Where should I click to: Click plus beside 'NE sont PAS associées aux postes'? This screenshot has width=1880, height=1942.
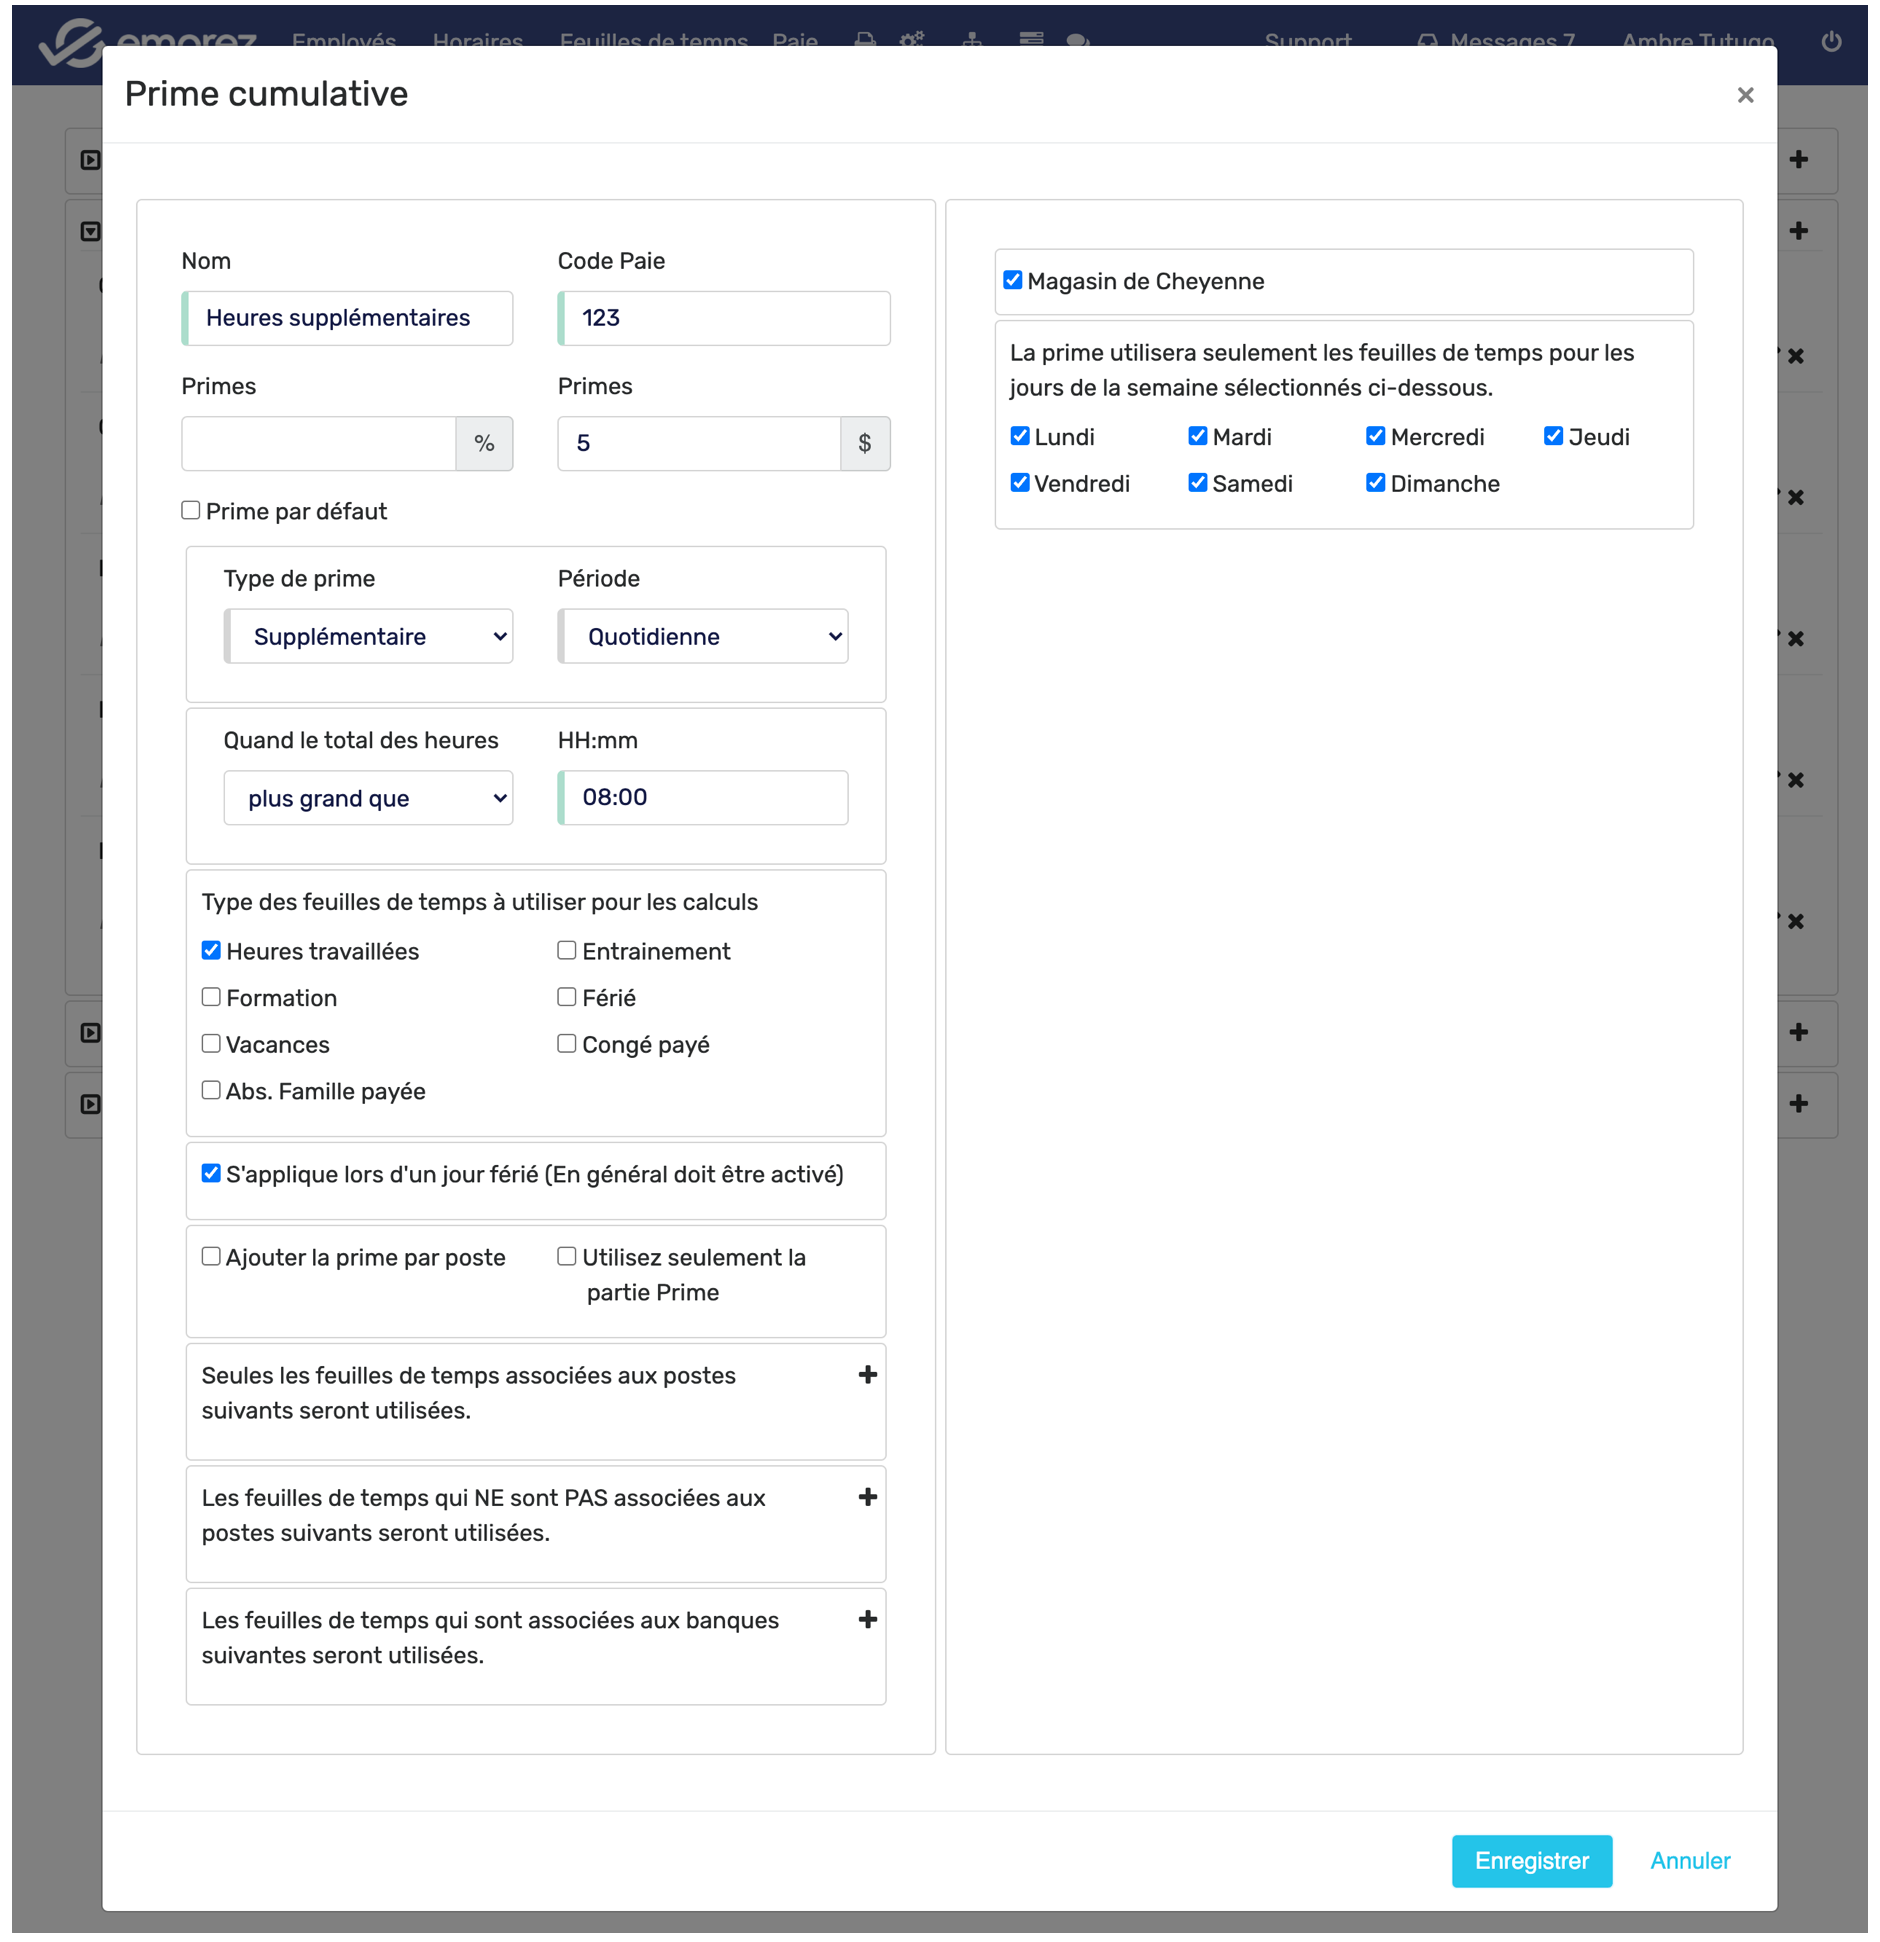click(x=868, y=1497)
